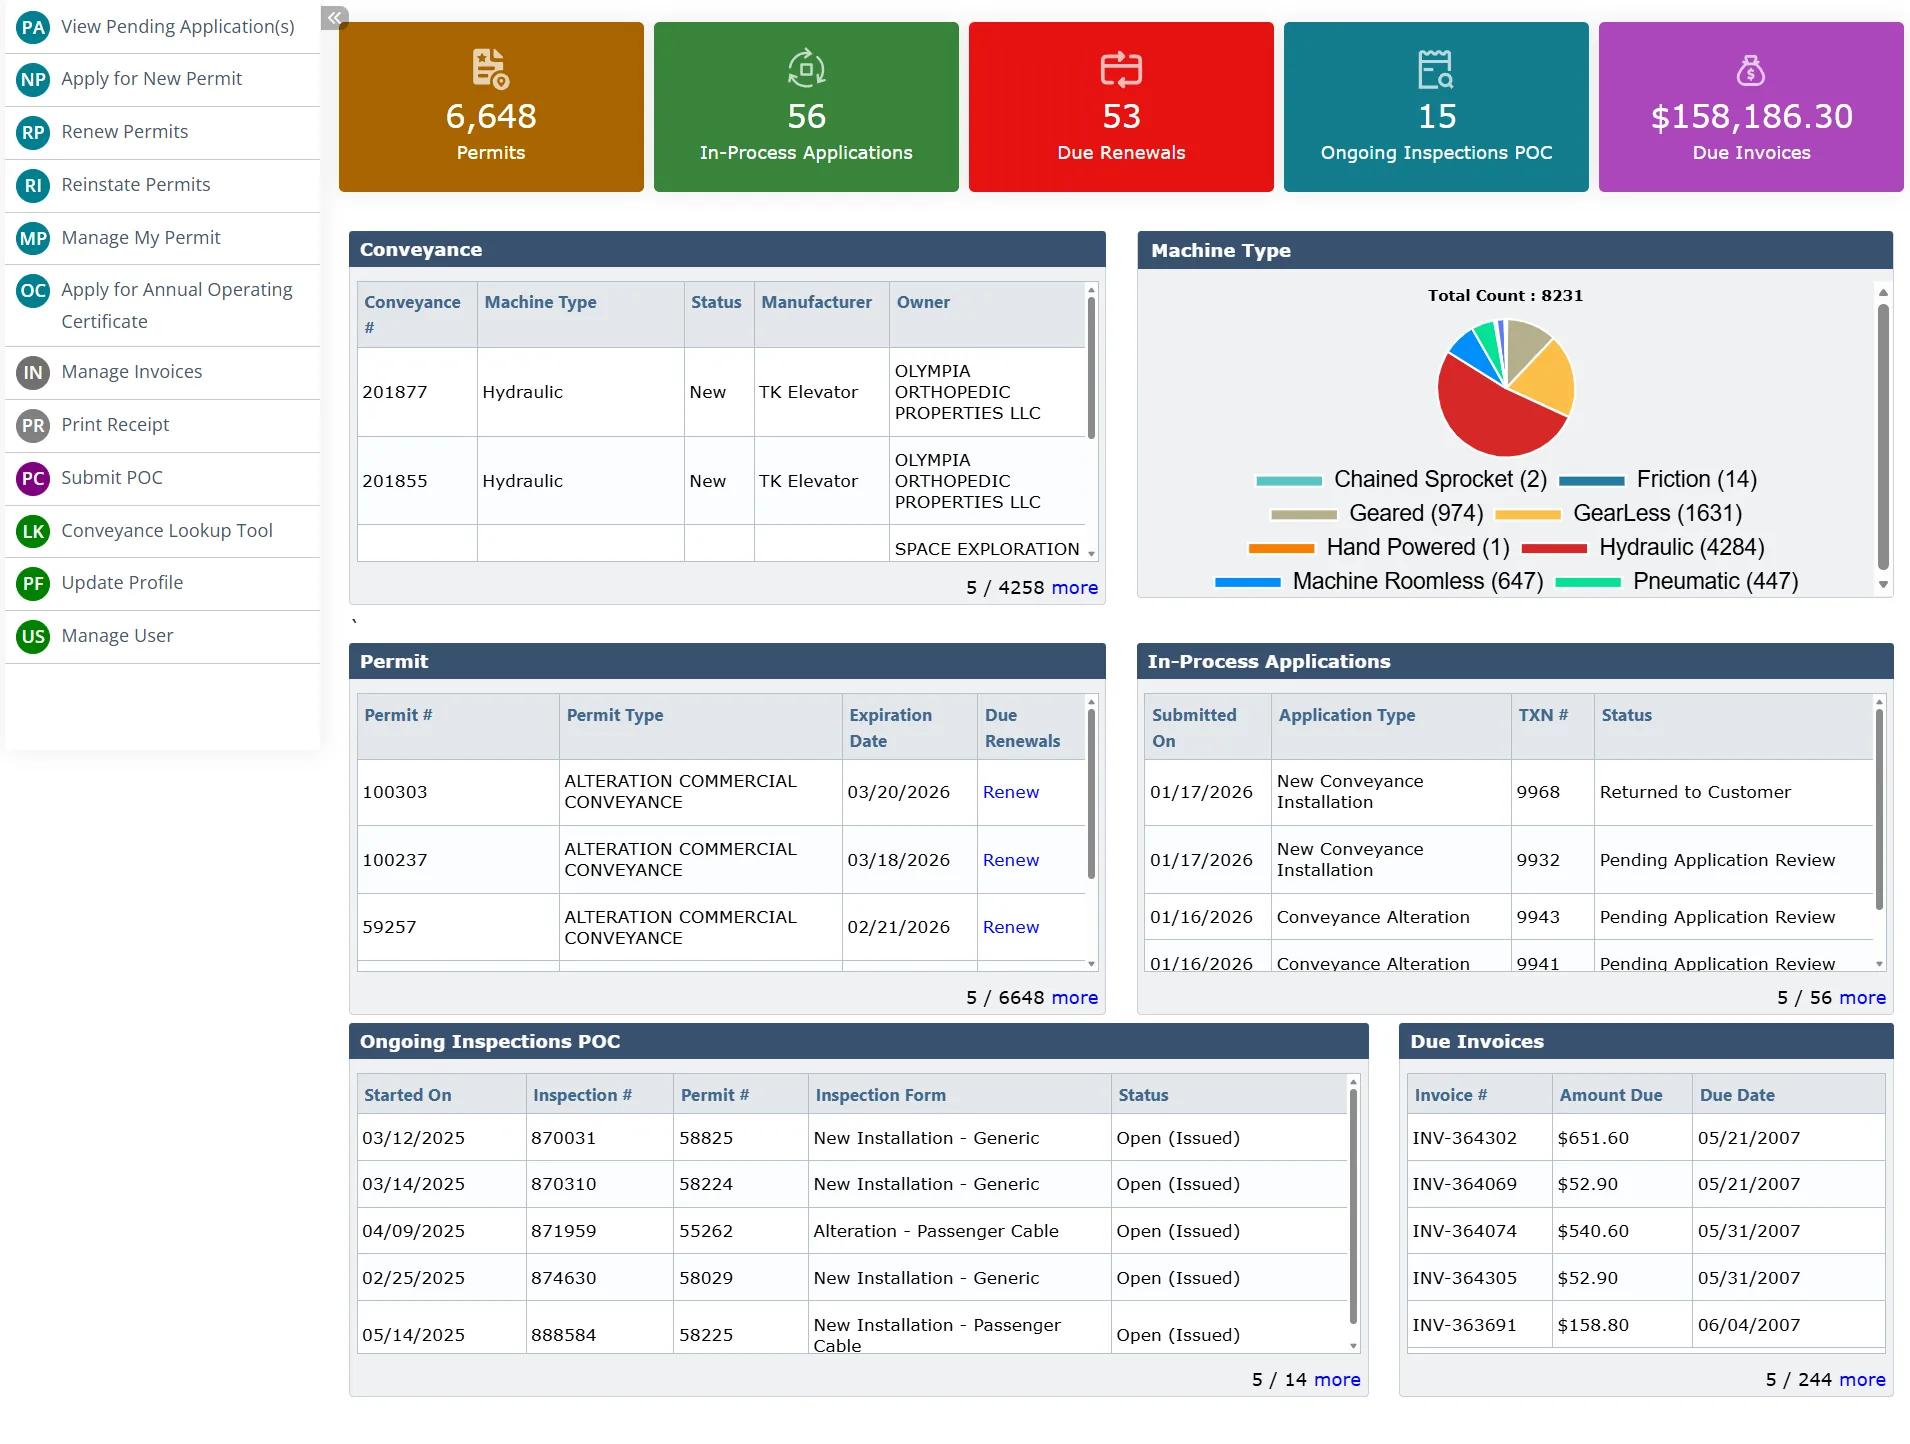Screen dimensions: 1910x1444
Task: Click Renew link for permit 100303
Action: [1010, 792]
